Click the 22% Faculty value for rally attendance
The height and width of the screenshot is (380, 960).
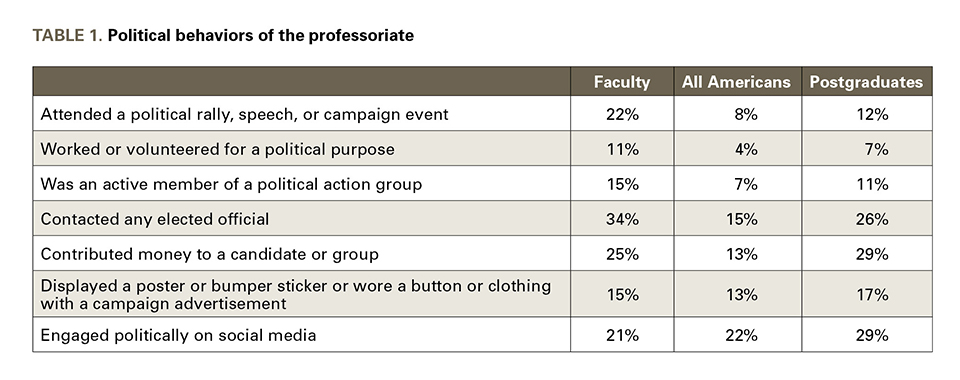[x=622, y=114]
